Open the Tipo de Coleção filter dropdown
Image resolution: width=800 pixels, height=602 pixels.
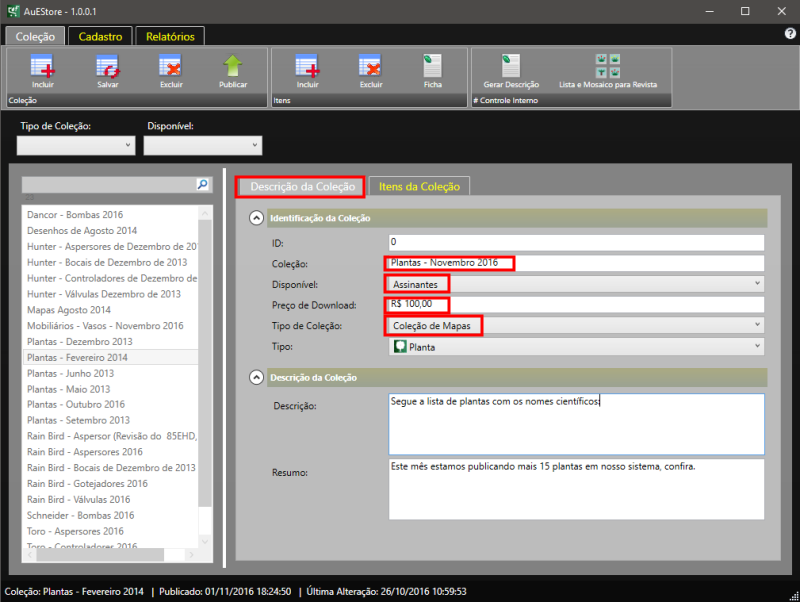pos(77,146)
